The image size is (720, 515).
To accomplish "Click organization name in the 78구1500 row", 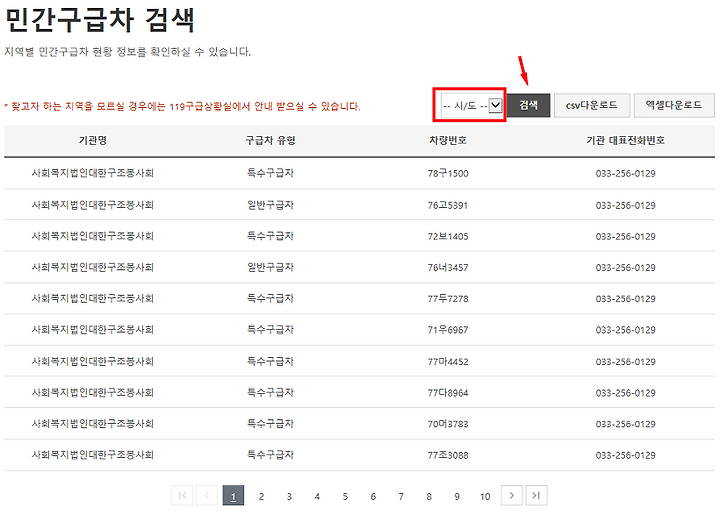I will (93, 173).
